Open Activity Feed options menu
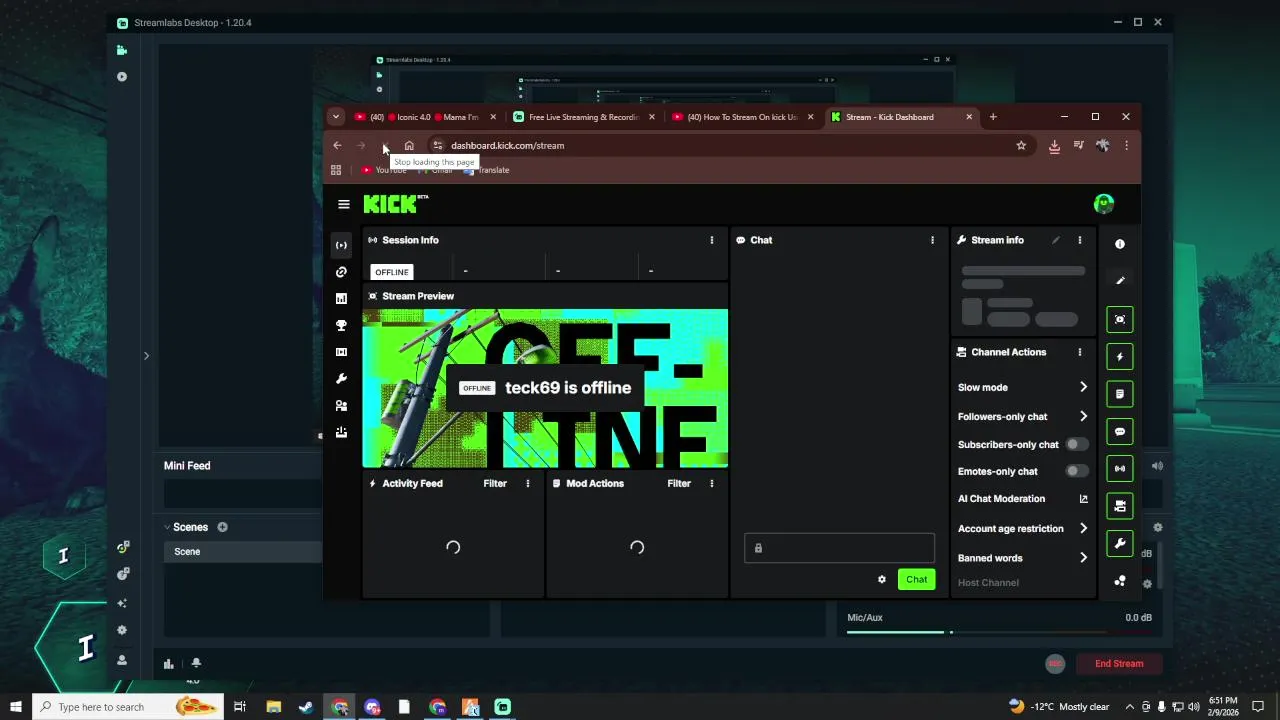 pyautogui.click(x=528, y=483)
